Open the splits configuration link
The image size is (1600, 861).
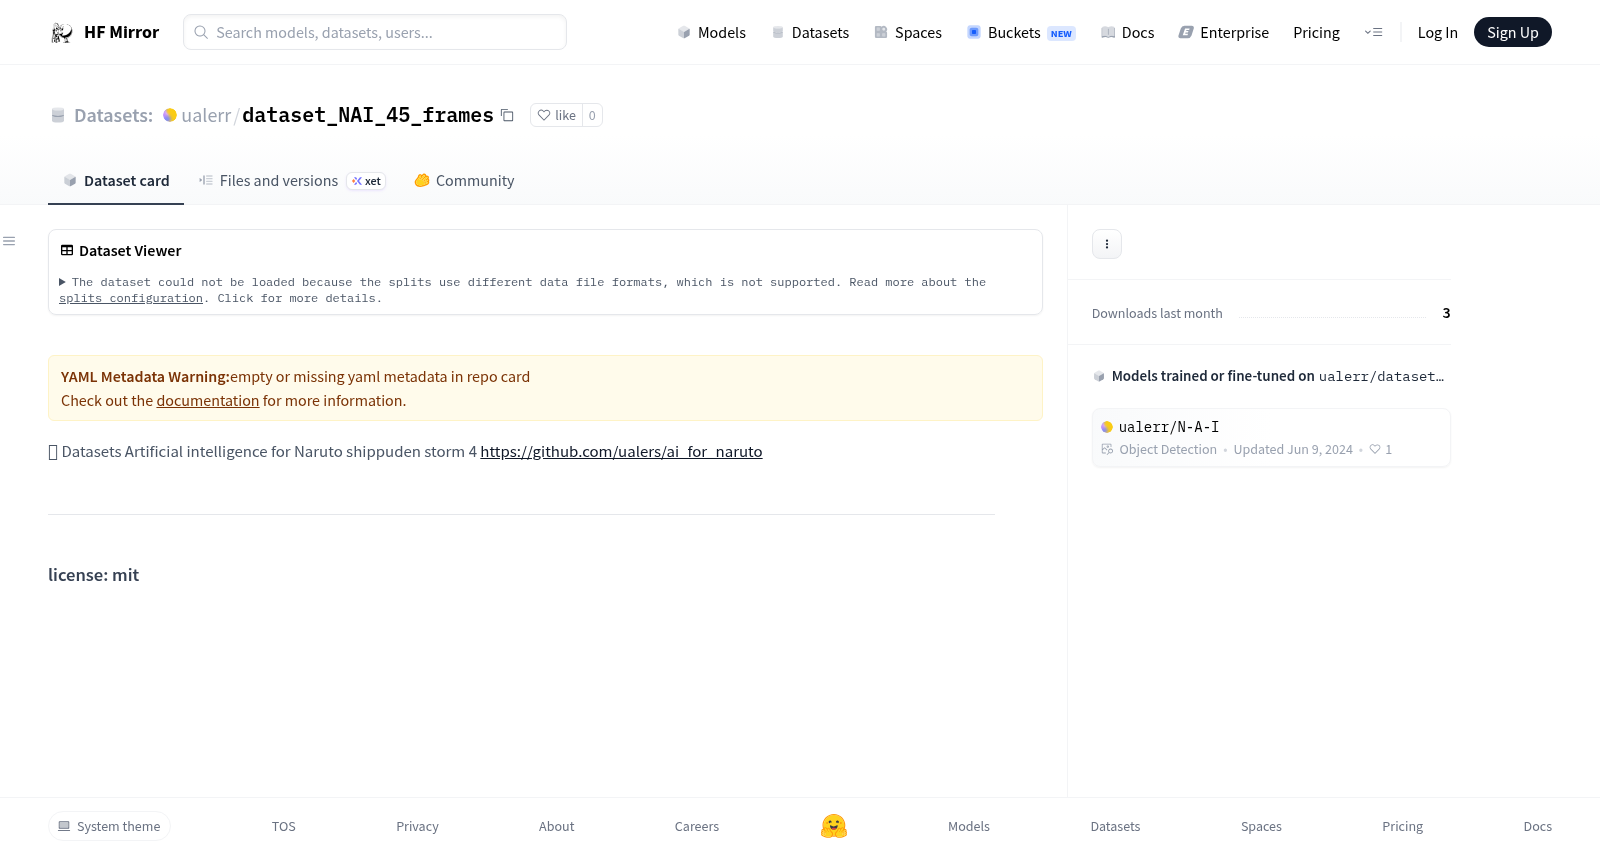click(x=131, y=299)
